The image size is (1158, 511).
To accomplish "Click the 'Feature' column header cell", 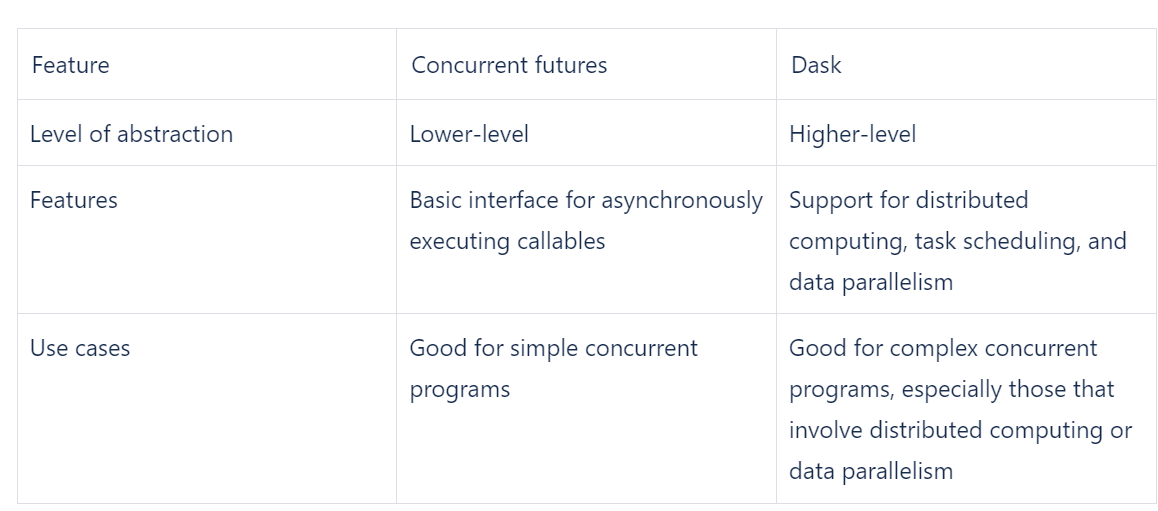I will [x=70, y=66].
